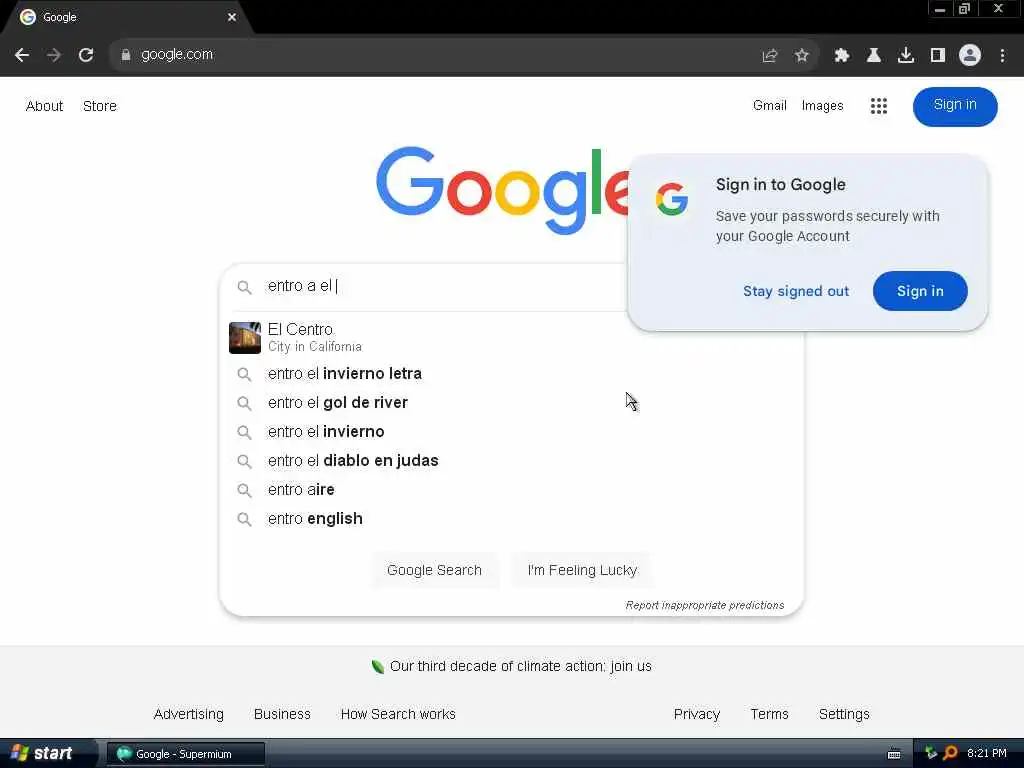Open the climate action join us link
1024x768 pixels.
point(520,666)
